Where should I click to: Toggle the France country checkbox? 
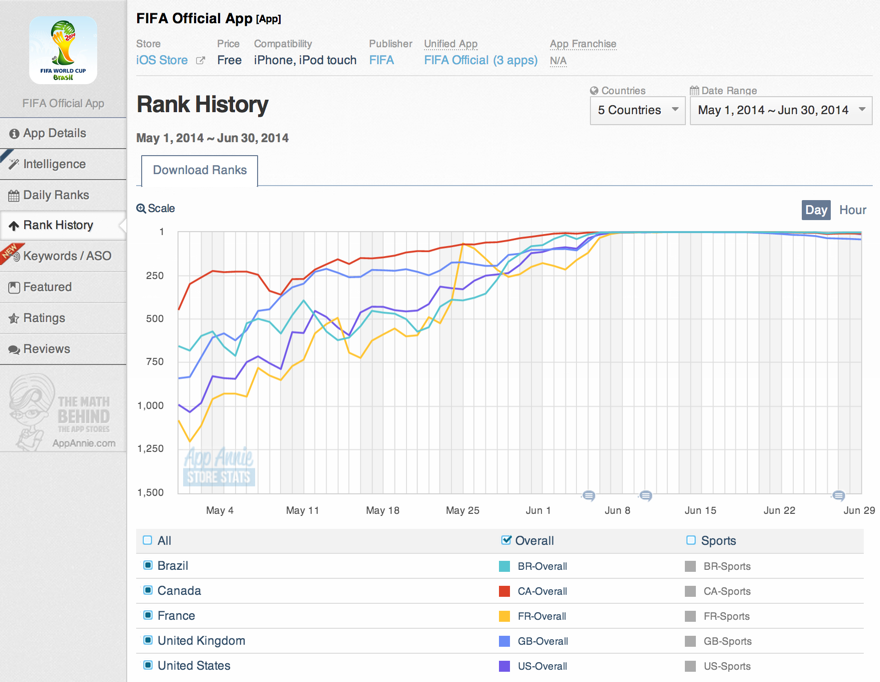click(x=148, y=615)
